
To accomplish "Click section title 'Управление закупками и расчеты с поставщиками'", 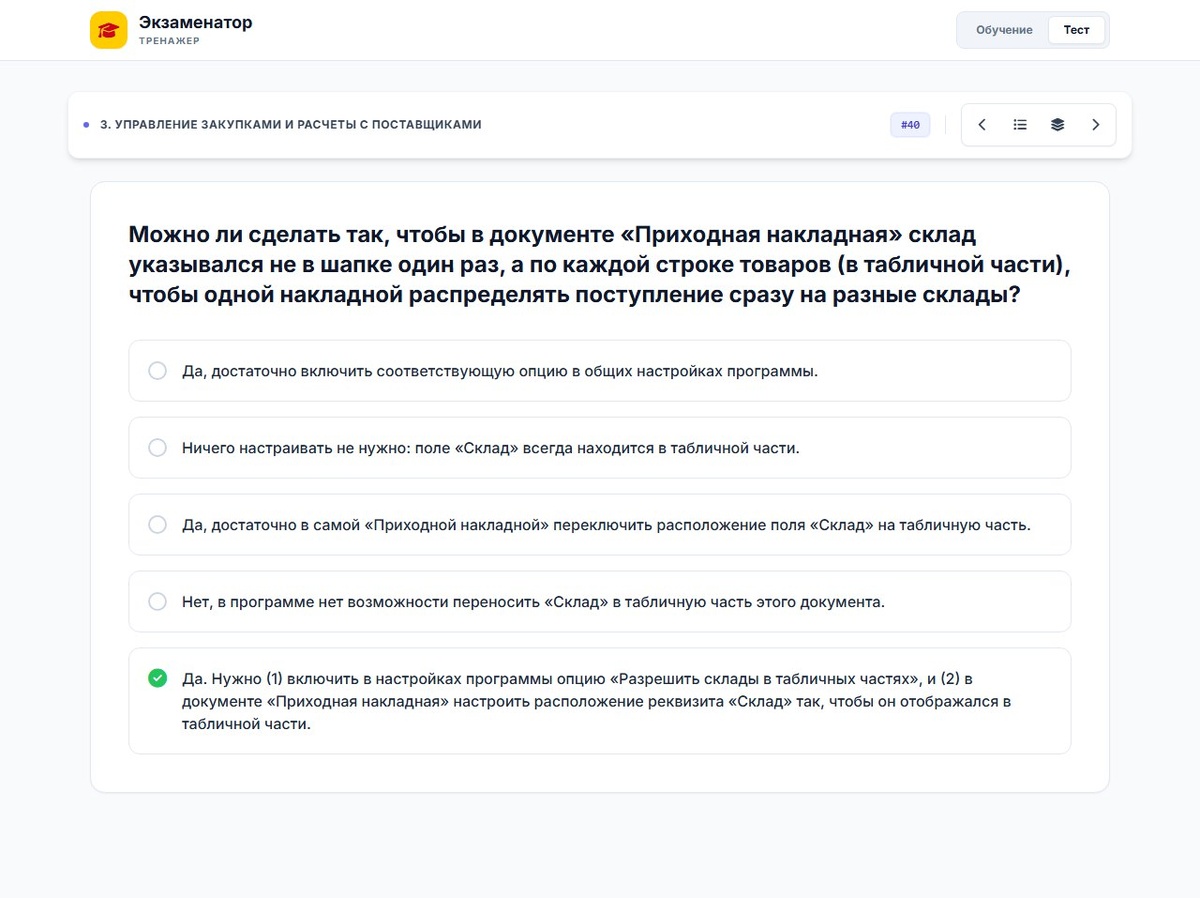I will click(291, 125).
